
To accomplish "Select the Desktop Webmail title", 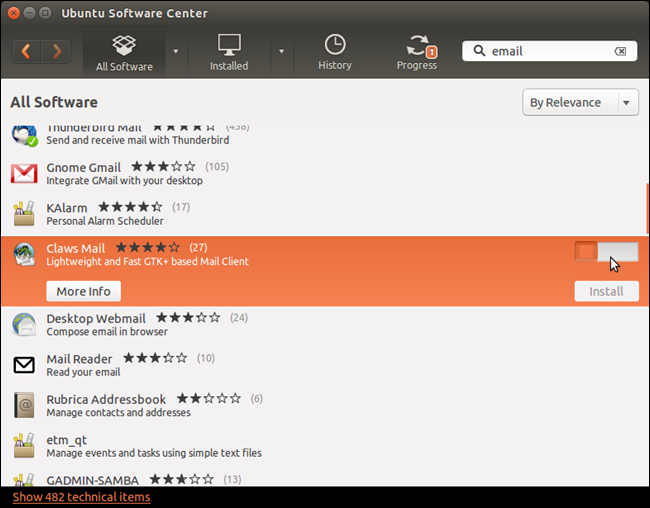I will (x=96, y=318).
